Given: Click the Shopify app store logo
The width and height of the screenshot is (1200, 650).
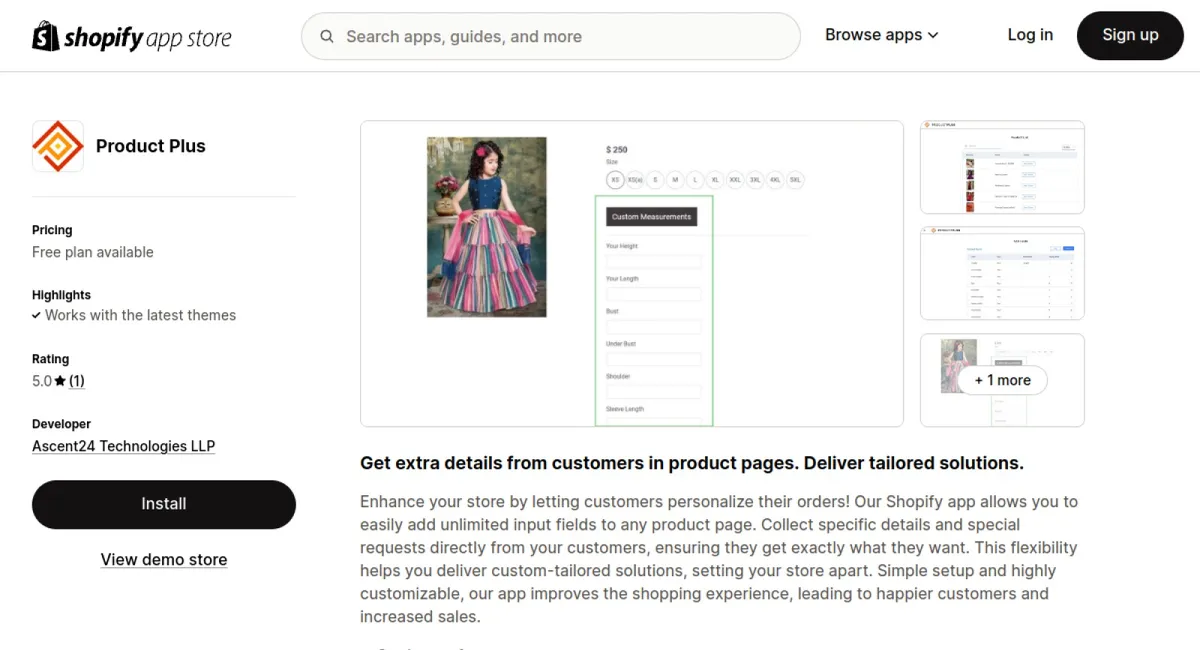Looking at the screenshot, I should 132,37.
